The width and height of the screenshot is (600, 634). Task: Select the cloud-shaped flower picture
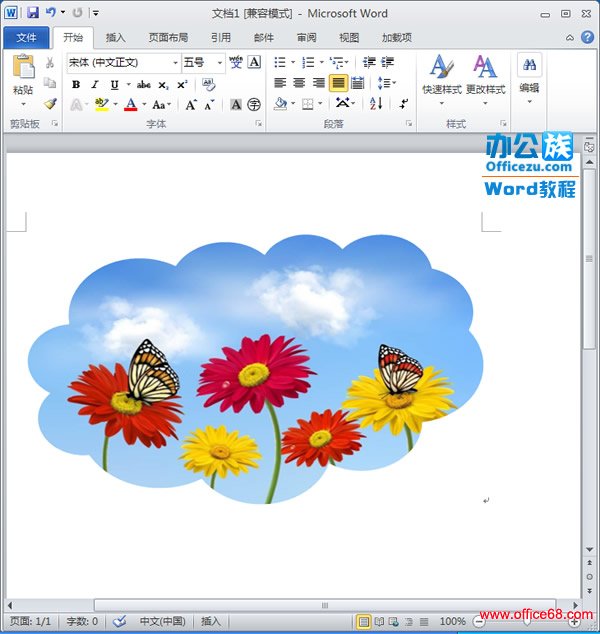256,369
